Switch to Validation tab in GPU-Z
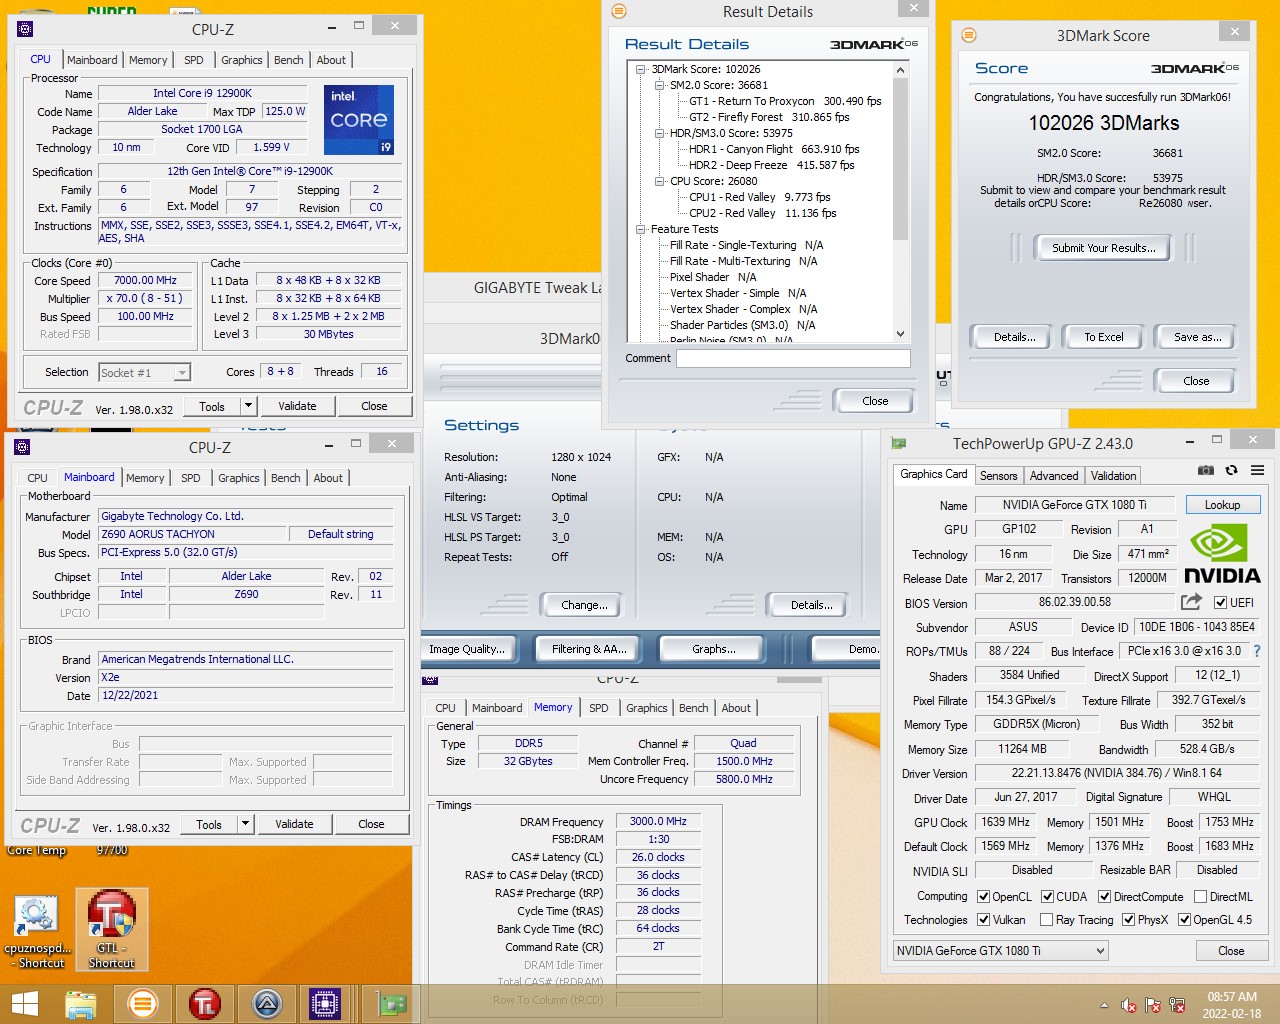Screen dimensions: 1280x1024 (x=1113, y=476)
